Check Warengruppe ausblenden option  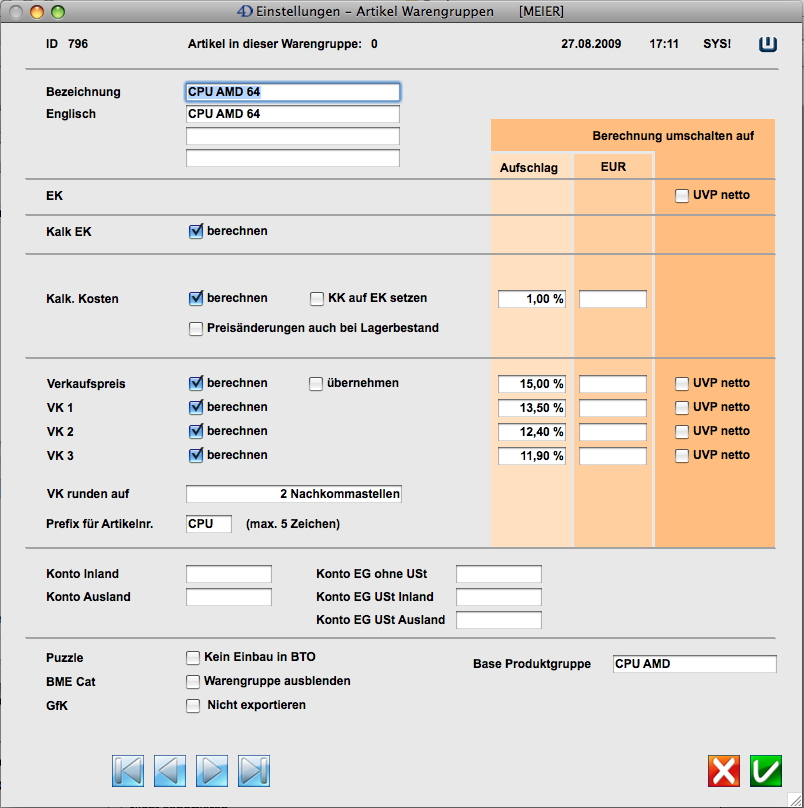tap(194, 681)
